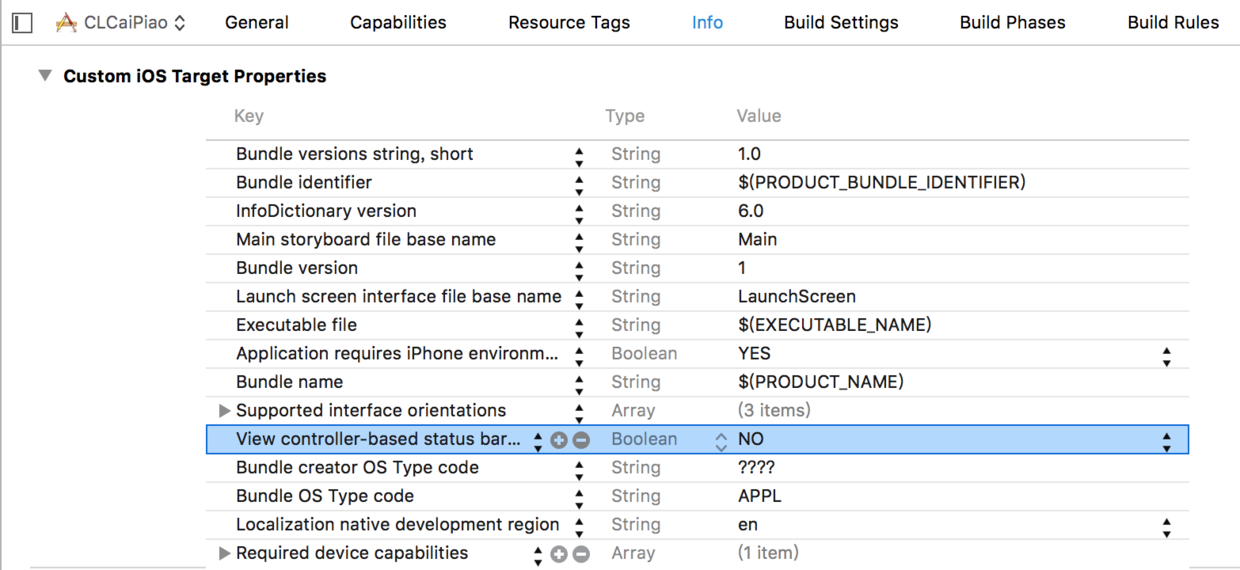
Task: Switch to the General tab
Action: click(x=257, y=22)
